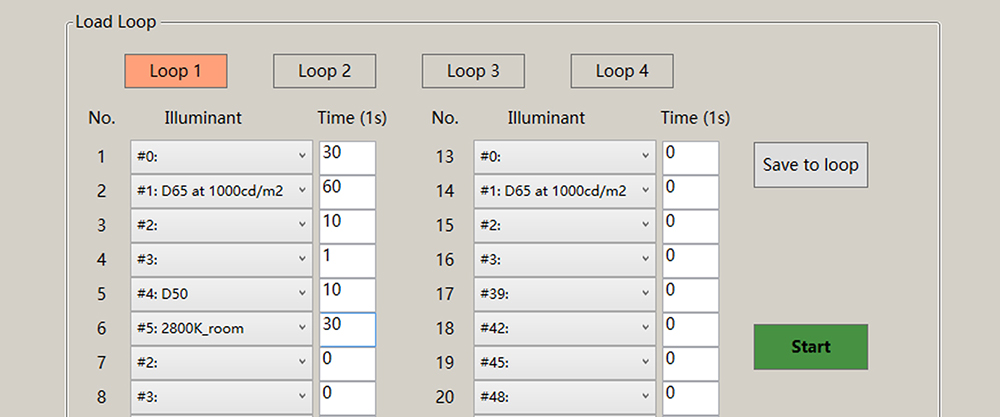Image resolution: width=1000 pixels, height=417 pixels.
Task: Click the time field for row 3
Action: pos(348,226)
